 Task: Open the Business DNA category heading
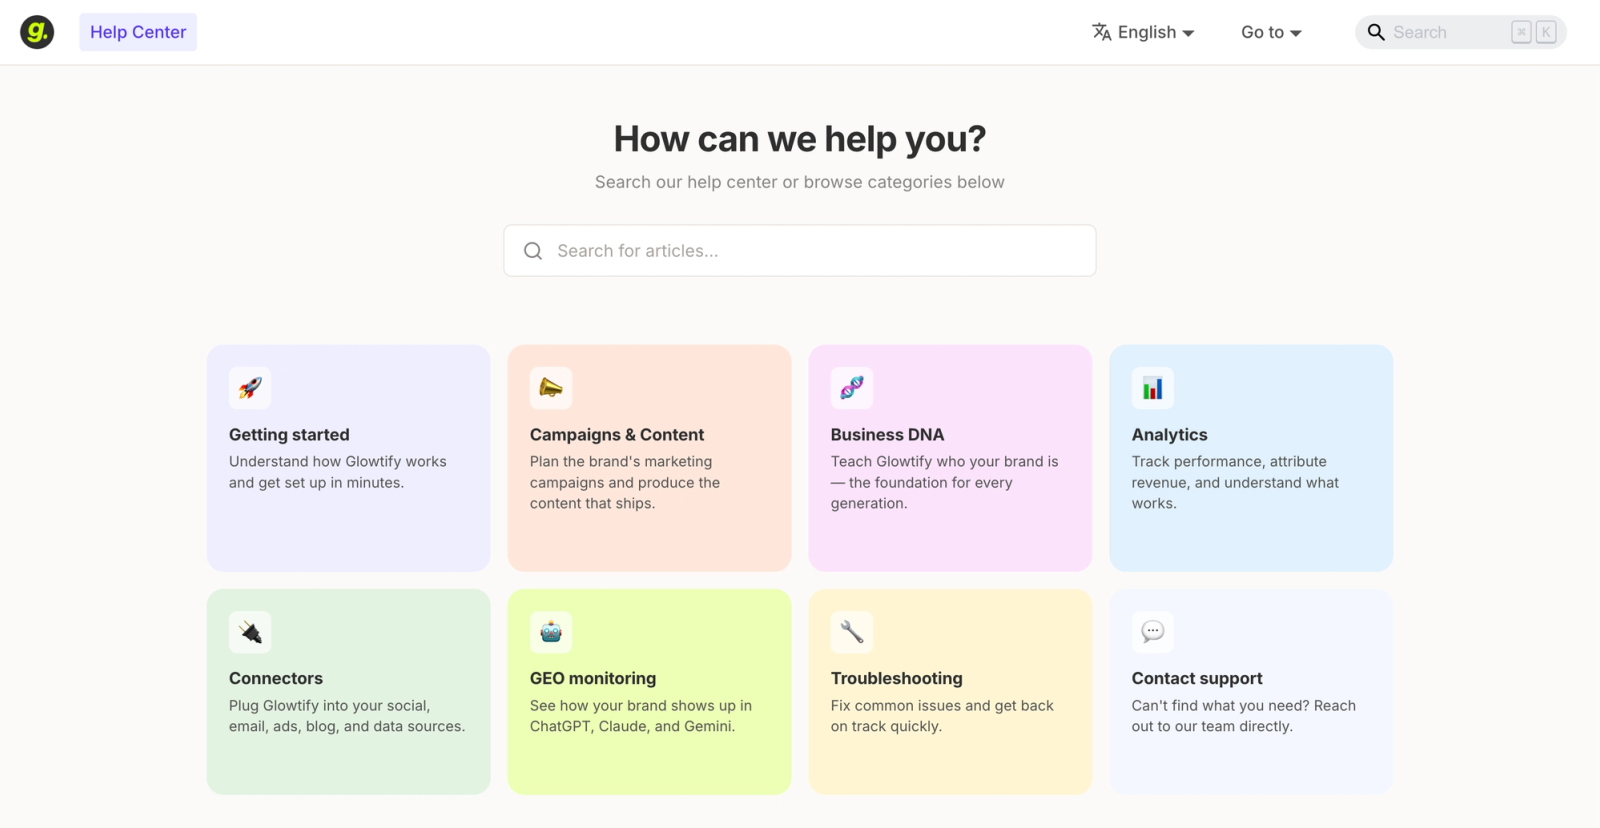point(887,435)
